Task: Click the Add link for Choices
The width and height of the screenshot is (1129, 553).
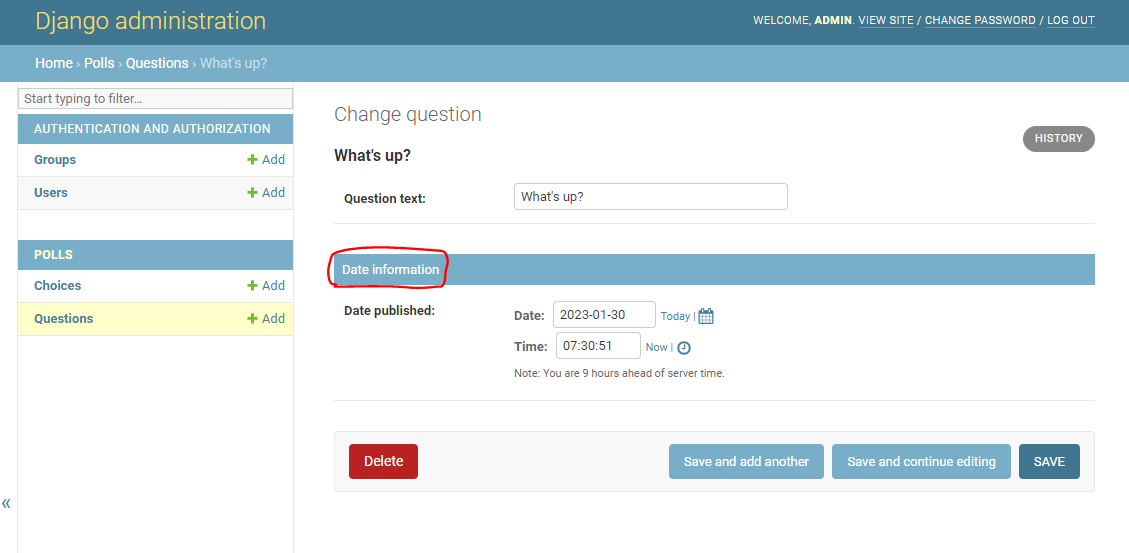Action: tap(266, 286)
